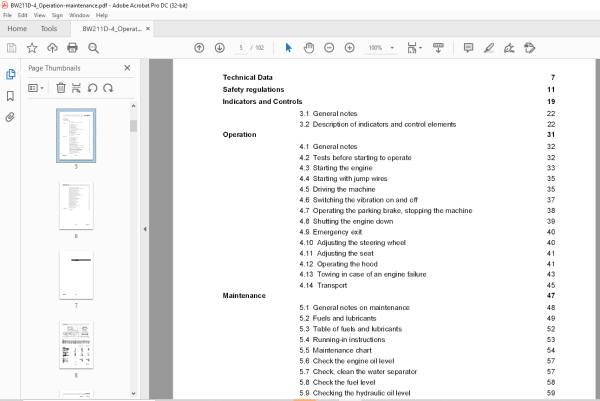The height and width of the screenshot is (401, 600).
Task: Open the Edit menu
Action: click(23, 15)
